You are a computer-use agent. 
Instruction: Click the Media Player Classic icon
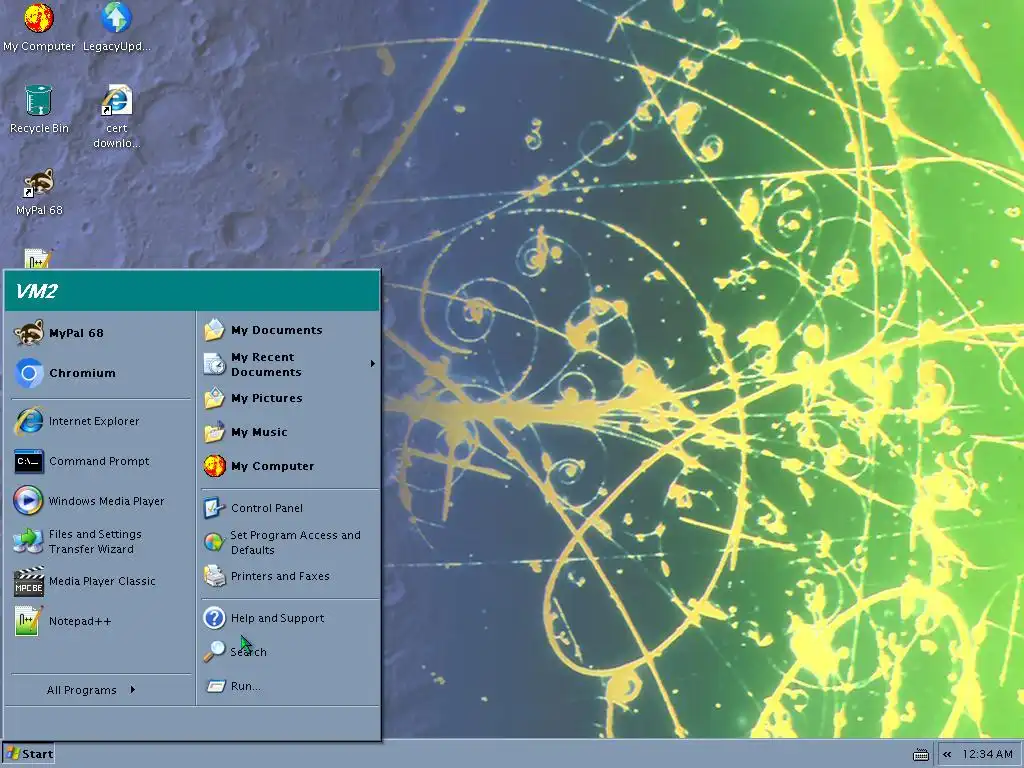coord(29,581)
